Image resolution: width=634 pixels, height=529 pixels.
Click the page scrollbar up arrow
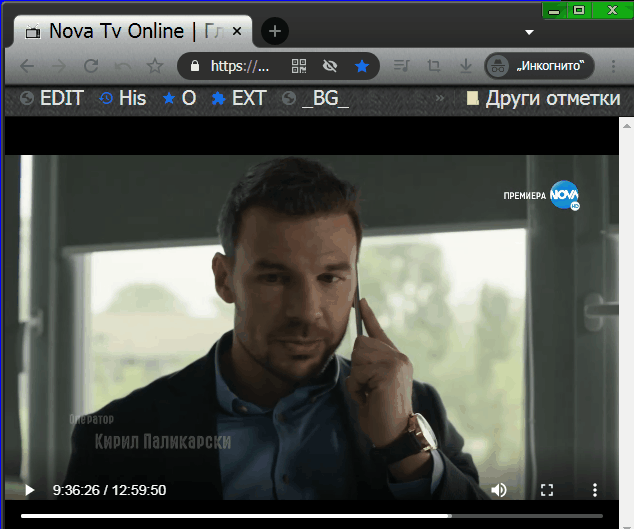[x=627, y=126]
